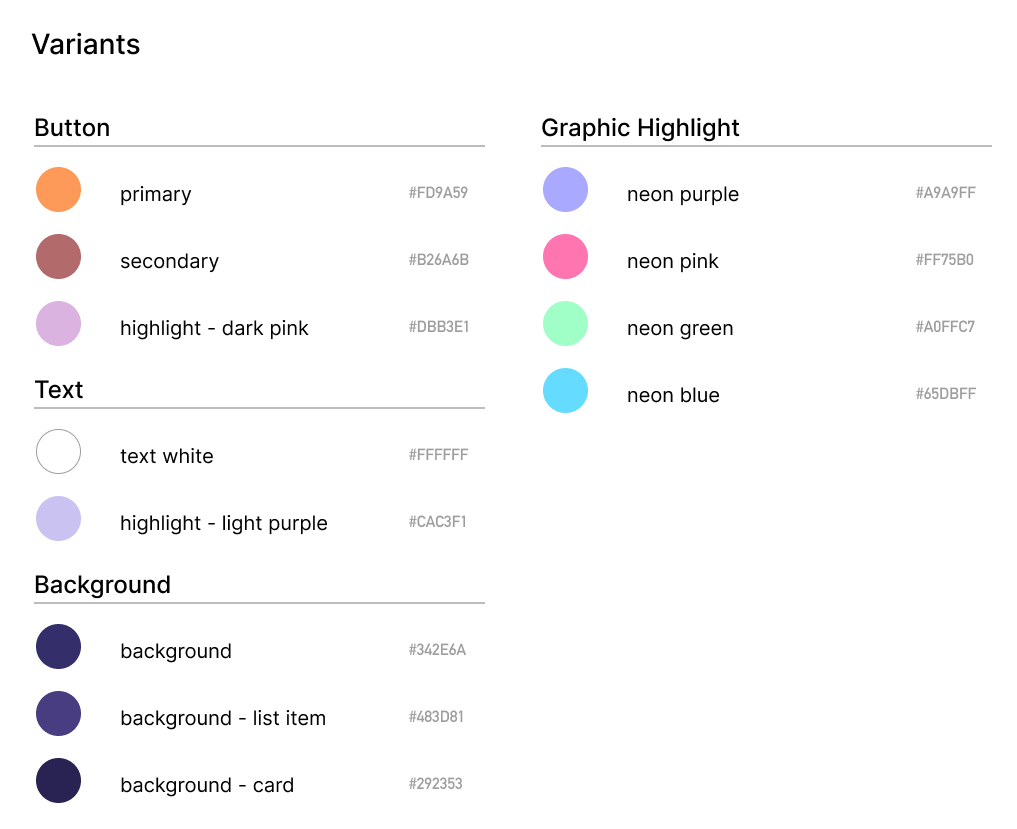This screenshot has width=1017, height=829.
Task: Choose the background color swatch
Action: pos(58,647)
